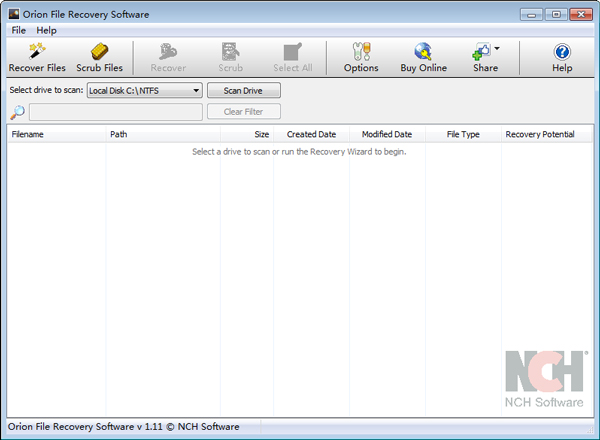Image resolution: width=600 pixels, height=440 pixels.
Task: Sort by Recovery Potential column header
Action: pyautogui.click(x=547, y=134)
